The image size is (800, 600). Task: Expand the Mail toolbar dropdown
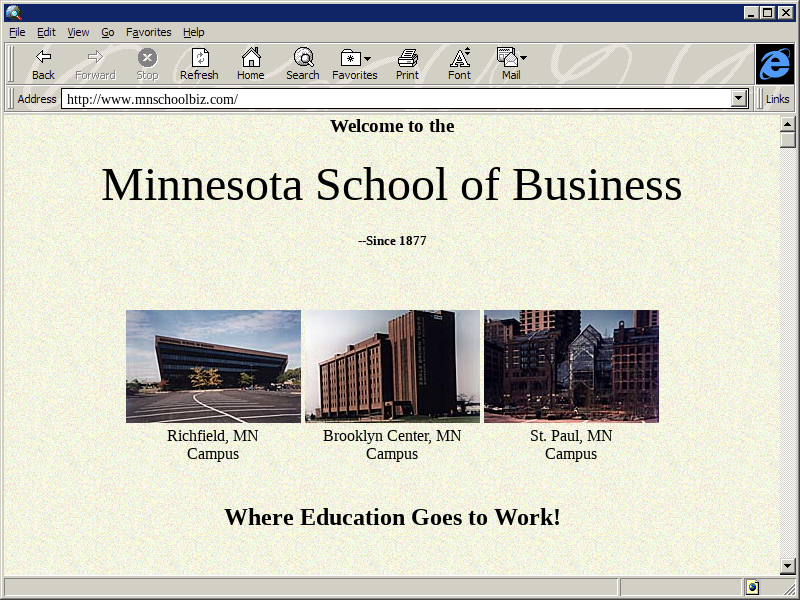click(x=523, y=59)
